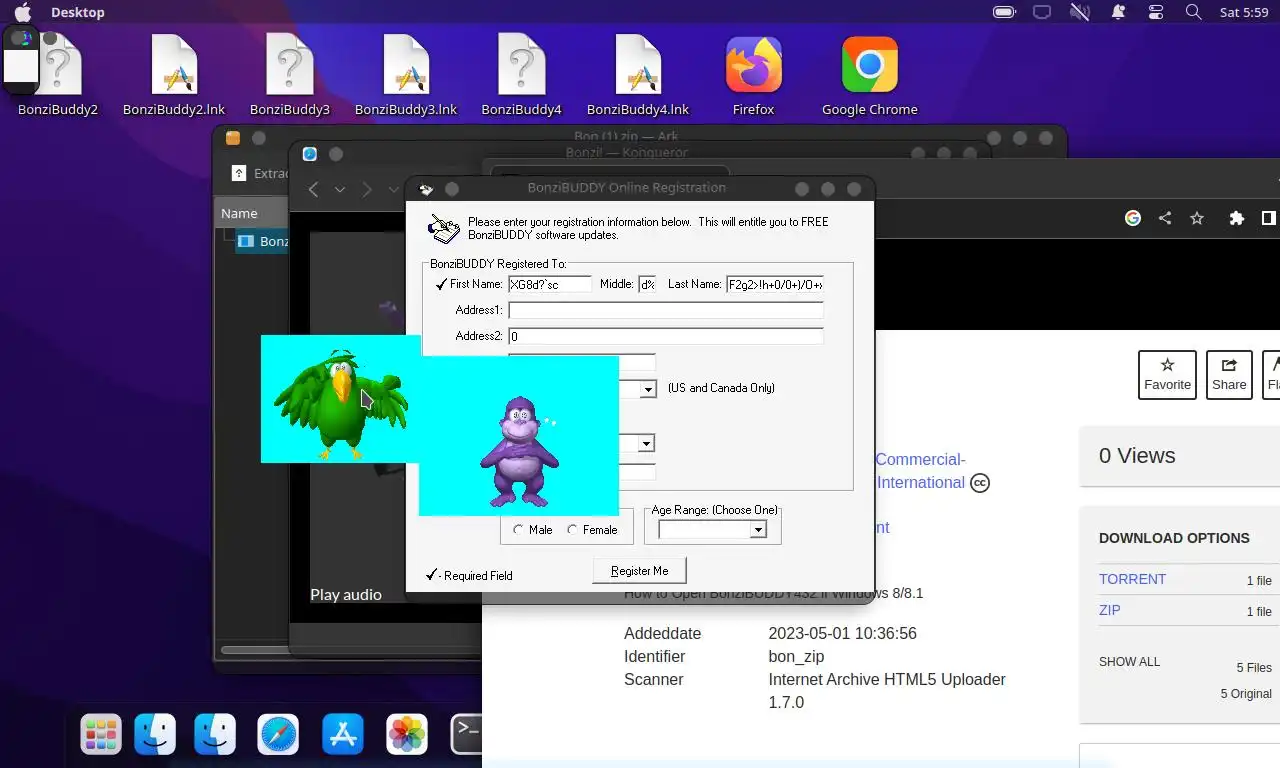This screenshot has width=1280, height=768.
Task: Check battery status icon in menu bar
Action: pos(1004,12)
